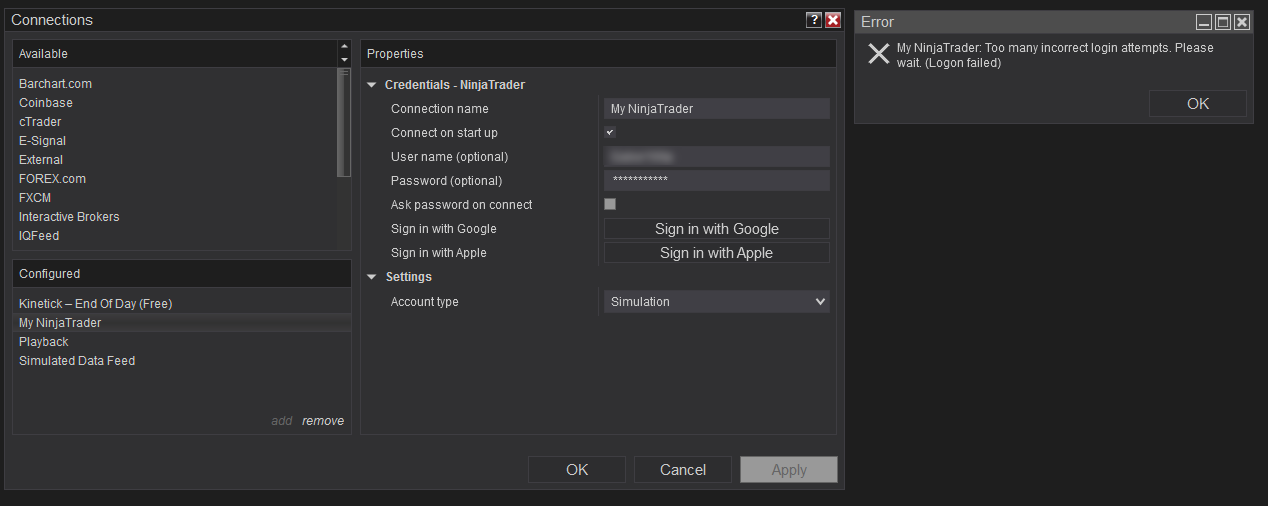The height and width of the screenshot is (506, 1268).
Task: Open the Account type dropdown
Action: (x=717, y=301)
